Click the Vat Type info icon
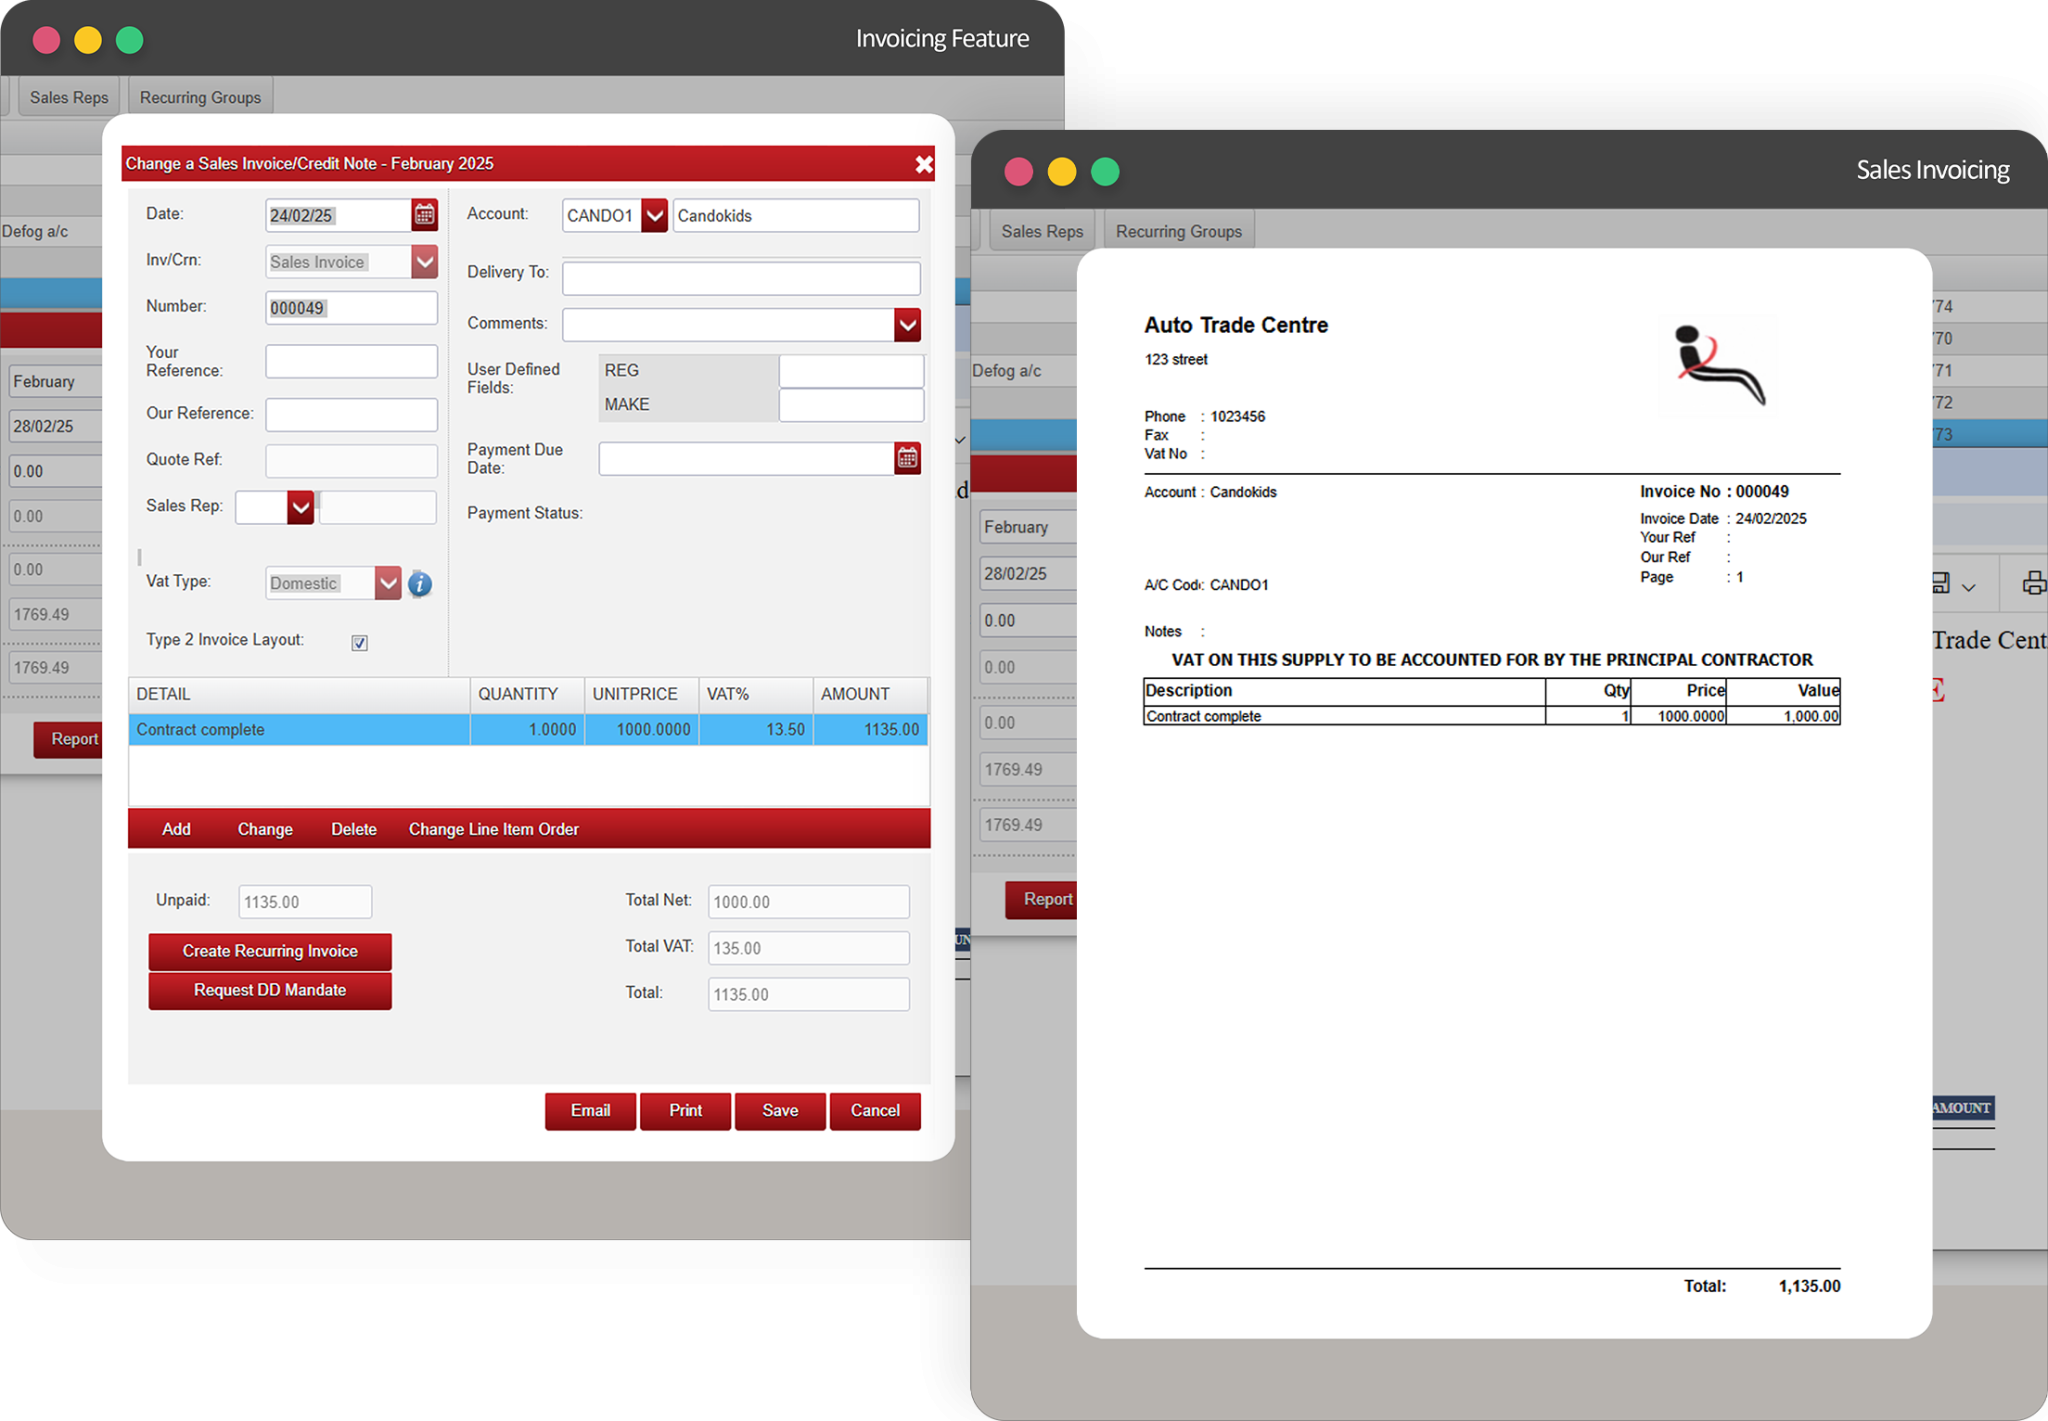Screen dimensions: 2048x1421 tap(420, 584)
